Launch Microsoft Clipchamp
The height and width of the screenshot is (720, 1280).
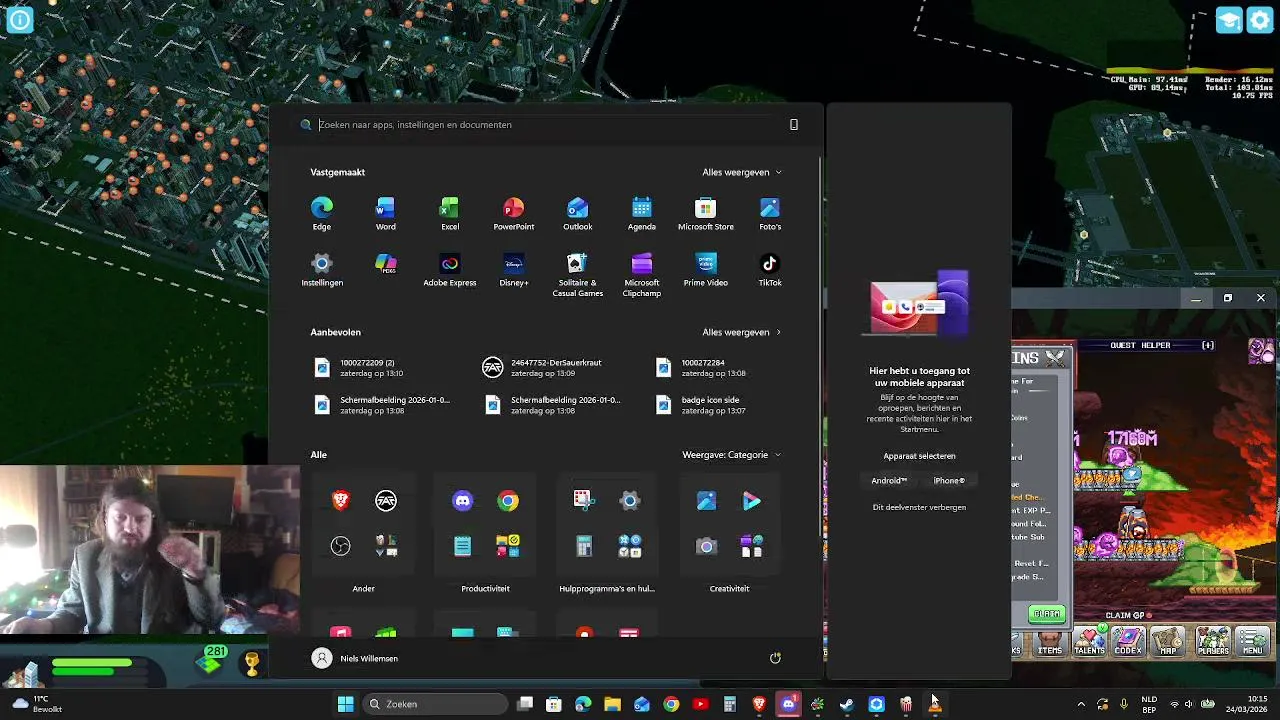click(x=641, y=274)
